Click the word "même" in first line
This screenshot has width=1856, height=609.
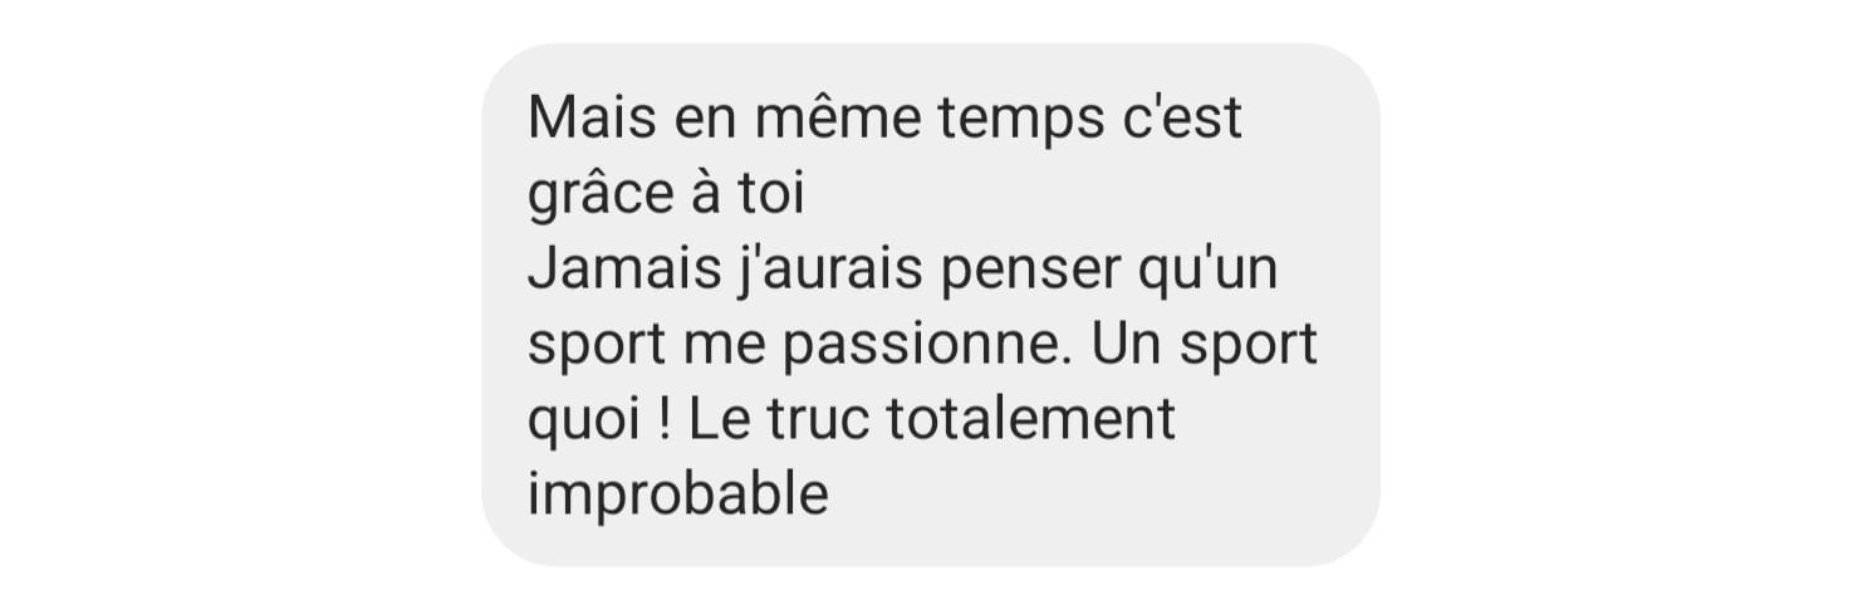coord(837,117)
